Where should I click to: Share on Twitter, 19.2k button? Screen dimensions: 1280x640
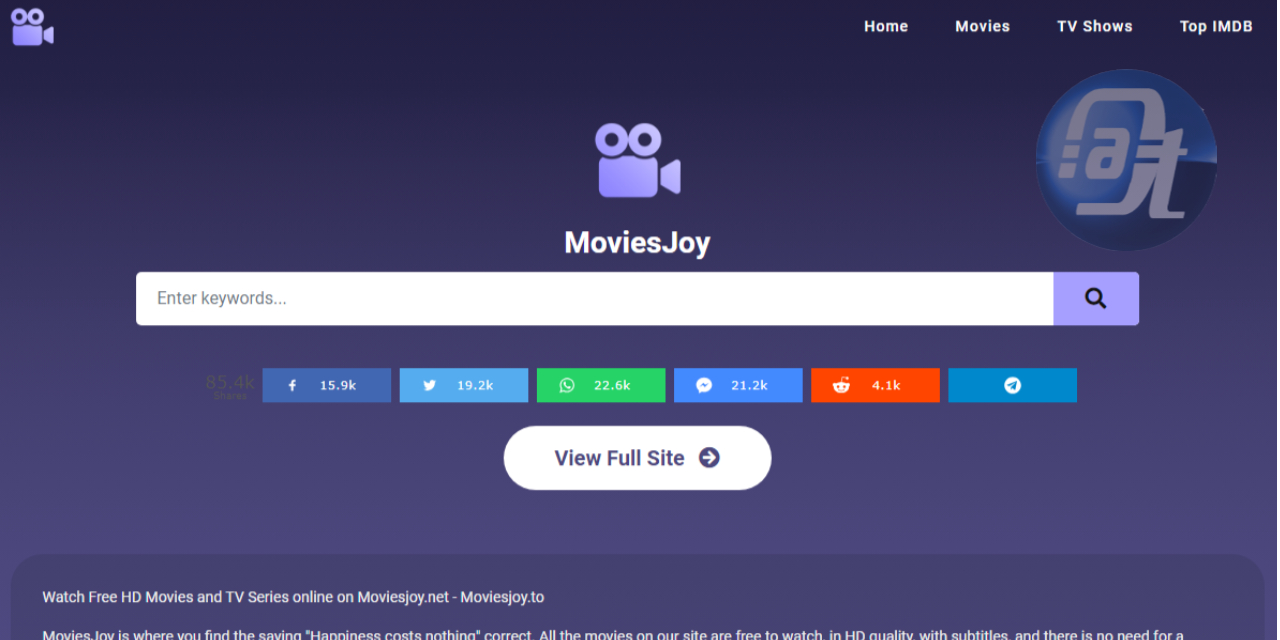pos(464,385)
